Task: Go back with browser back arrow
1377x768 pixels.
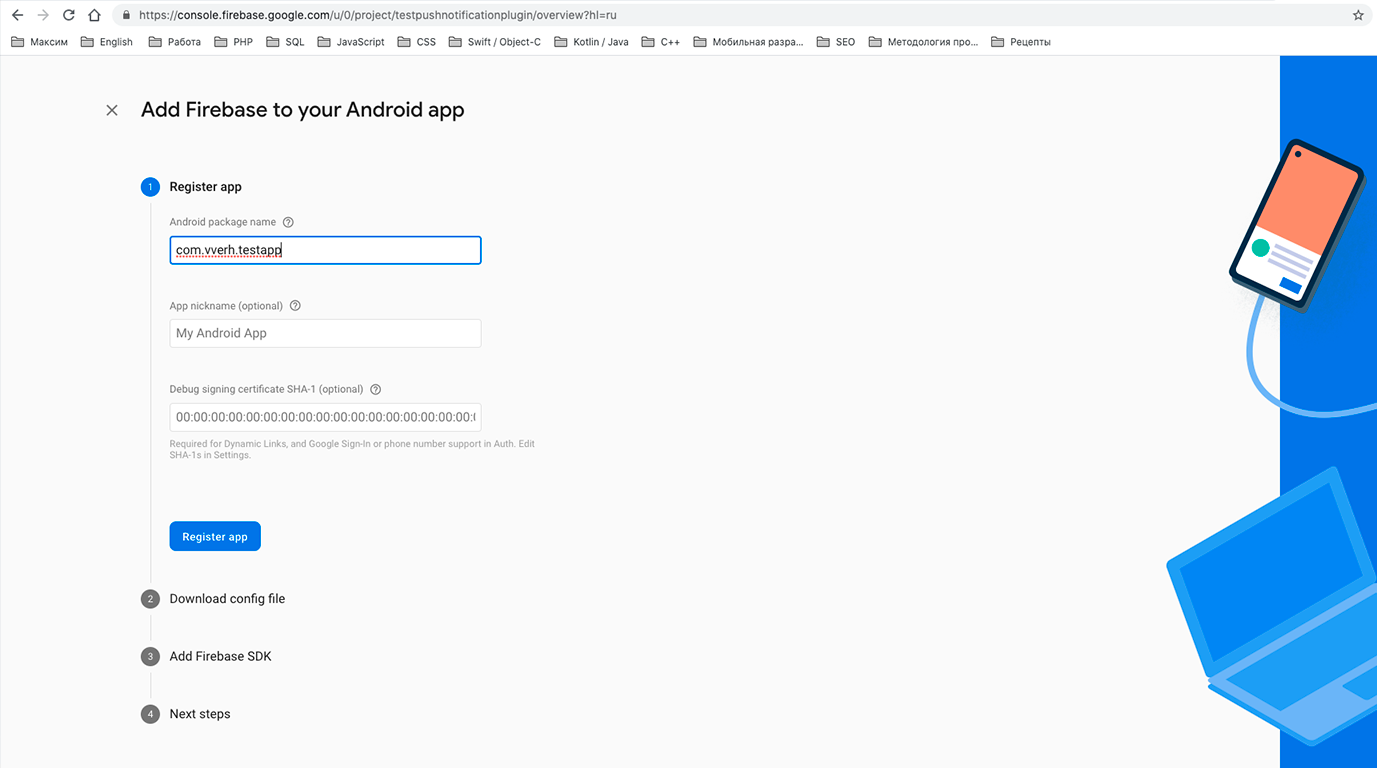Action: pos(17,15)
